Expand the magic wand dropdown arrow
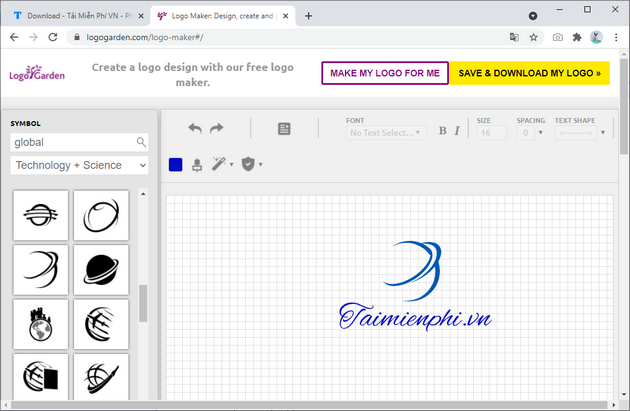The width and height of the screenshot is (630, 411). coord(231,164)
